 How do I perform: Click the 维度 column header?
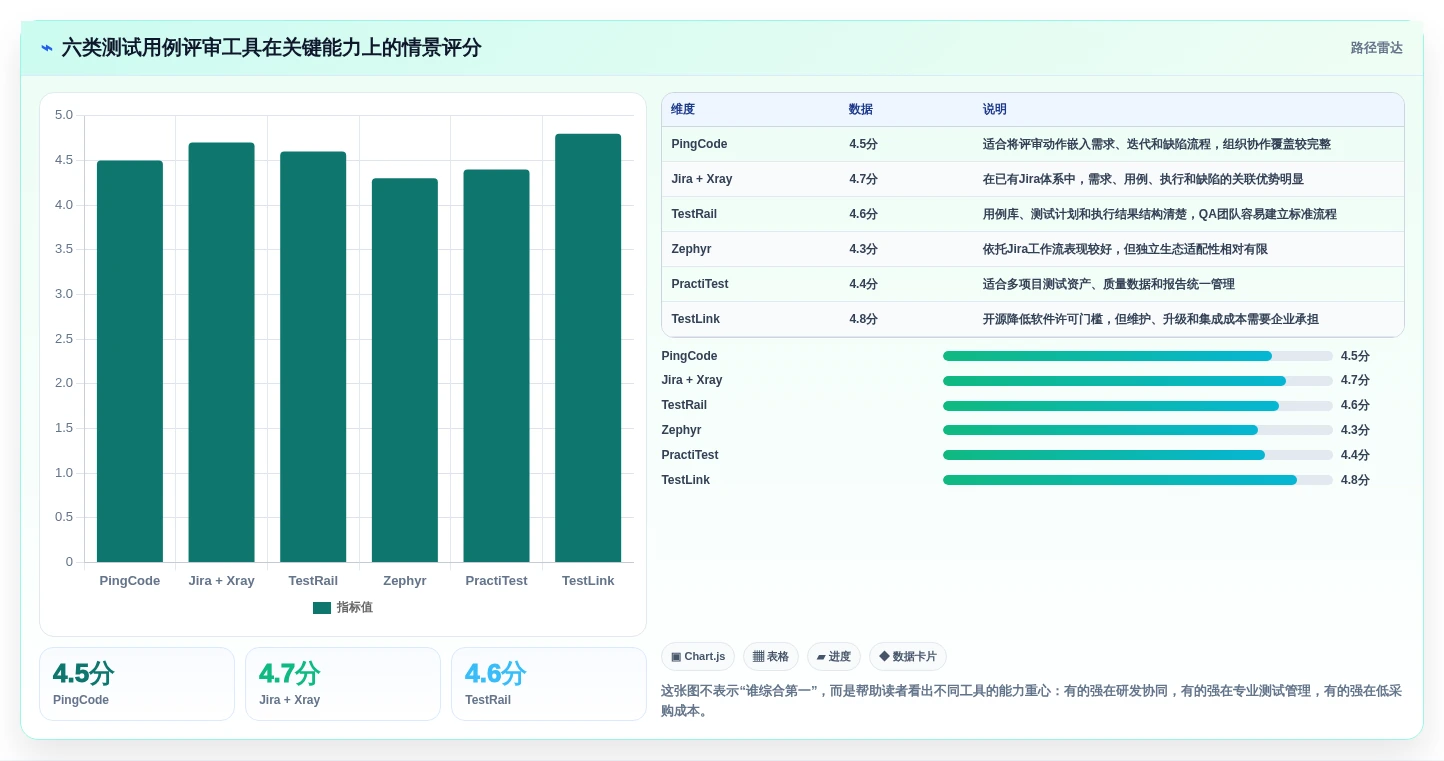tap(683, 109)
